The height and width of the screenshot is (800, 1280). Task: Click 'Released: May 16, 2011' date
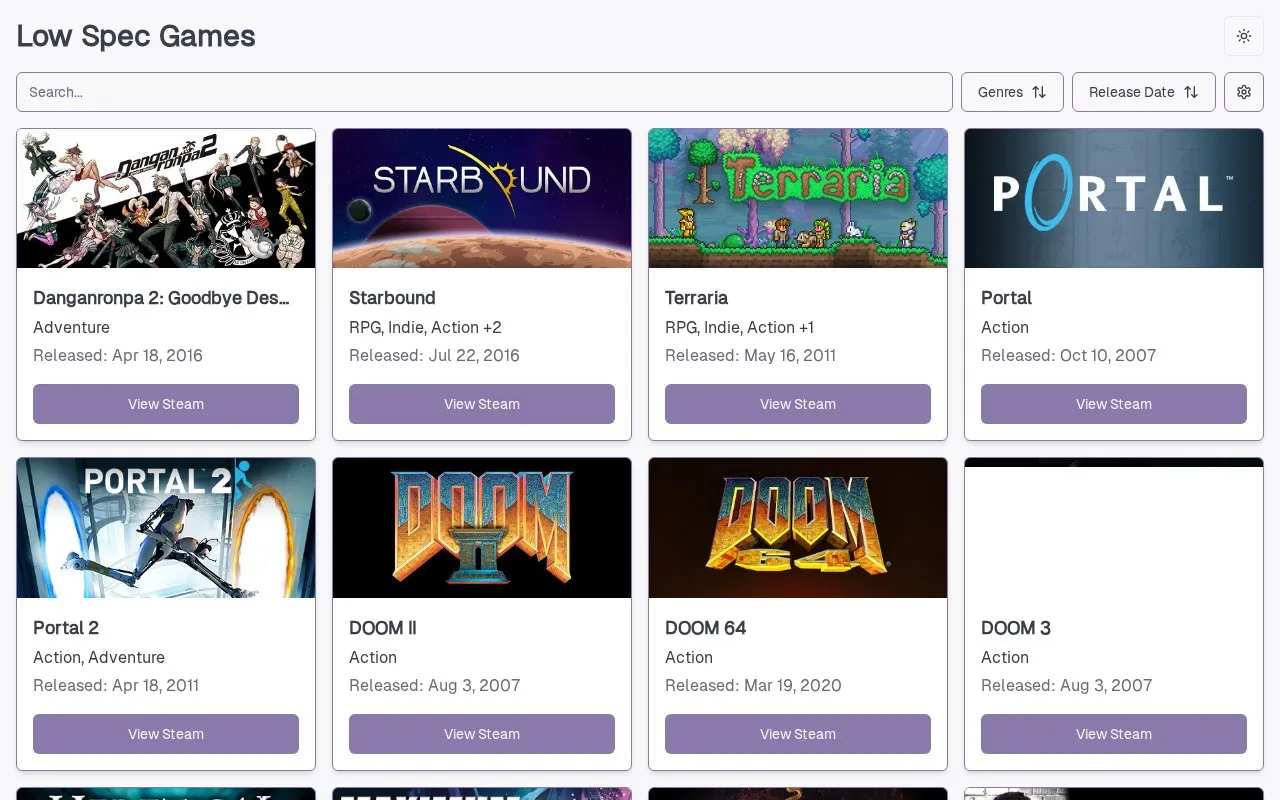pos(750,355)
